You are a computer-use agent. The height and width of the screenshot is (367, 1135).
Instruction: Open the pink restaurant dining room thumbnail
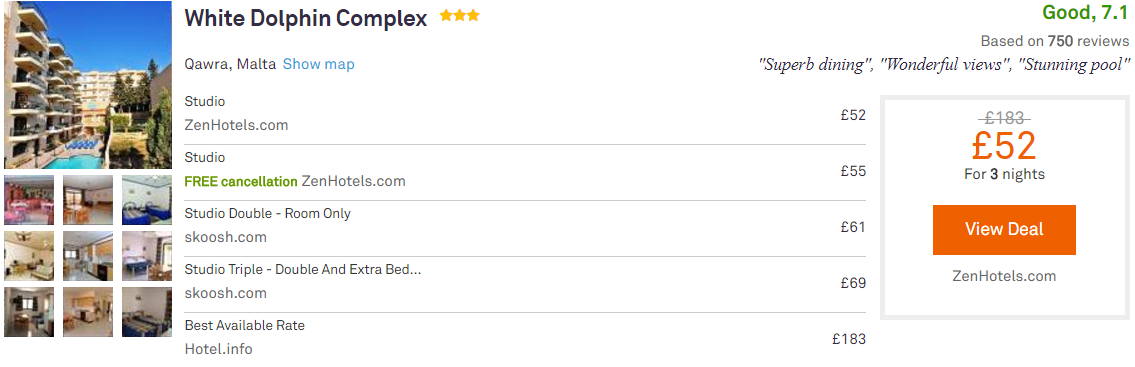(x=29, y=200)
